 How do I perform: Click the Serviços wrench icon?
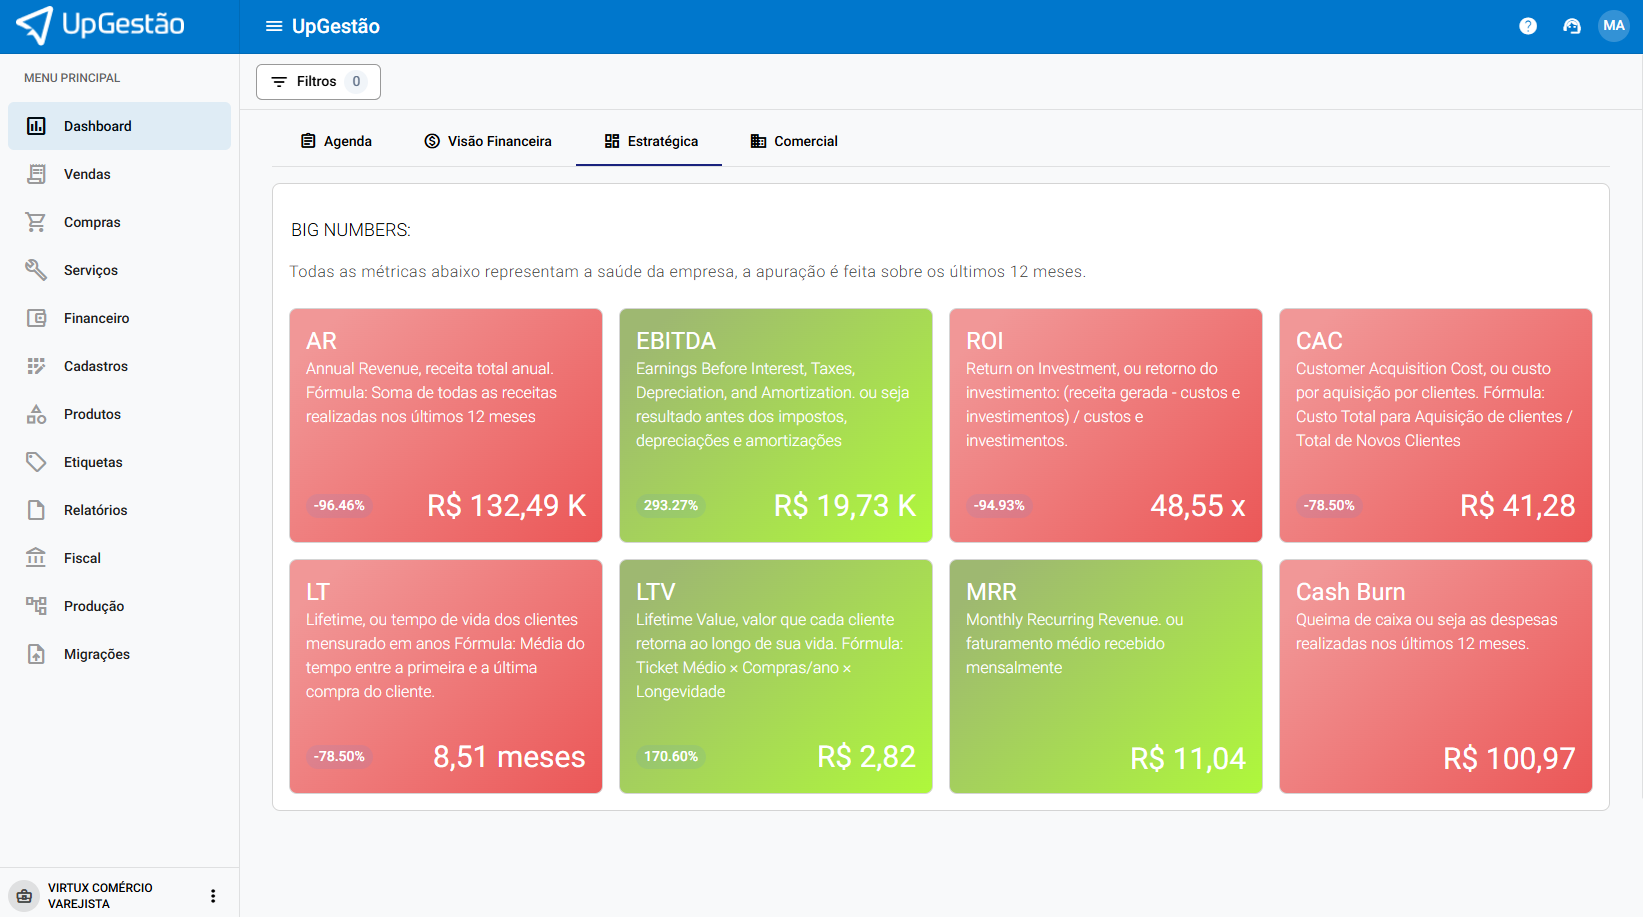click(36, 270)
